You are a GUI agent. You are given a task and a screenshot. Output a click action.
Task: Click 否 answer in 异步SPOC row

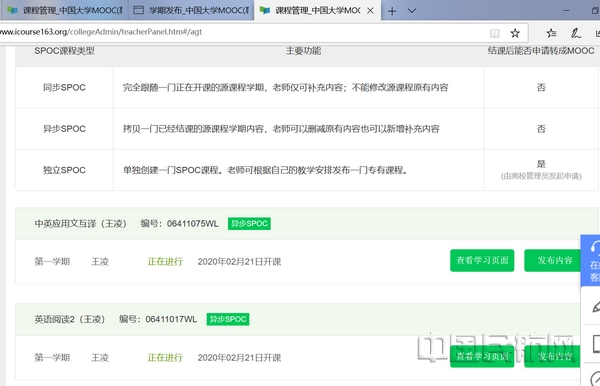[x=541, y=129]
